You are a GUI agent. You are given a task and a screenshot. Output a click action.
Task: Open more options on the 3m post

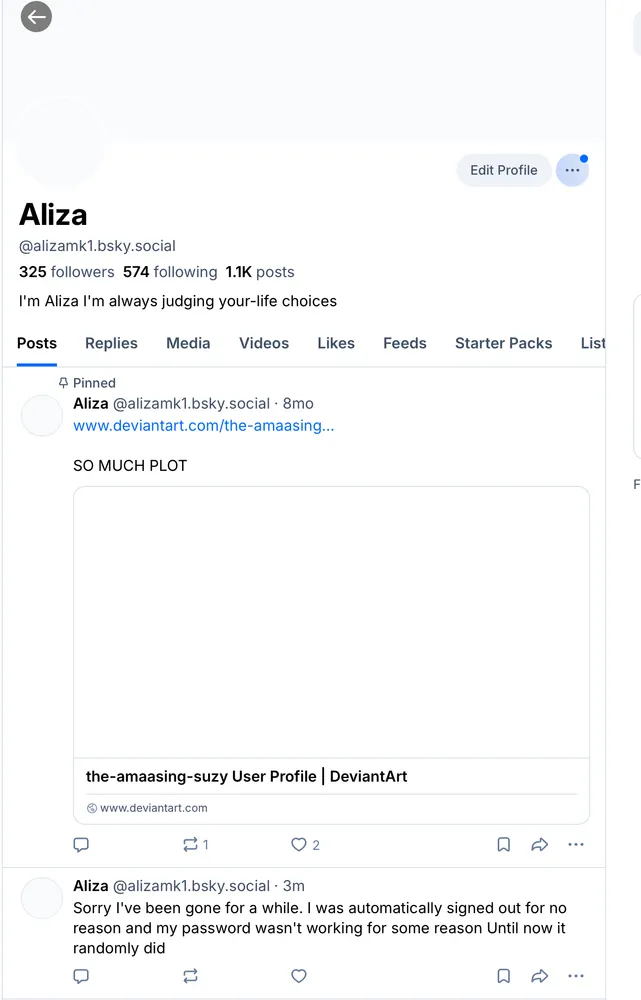(576, 976)
